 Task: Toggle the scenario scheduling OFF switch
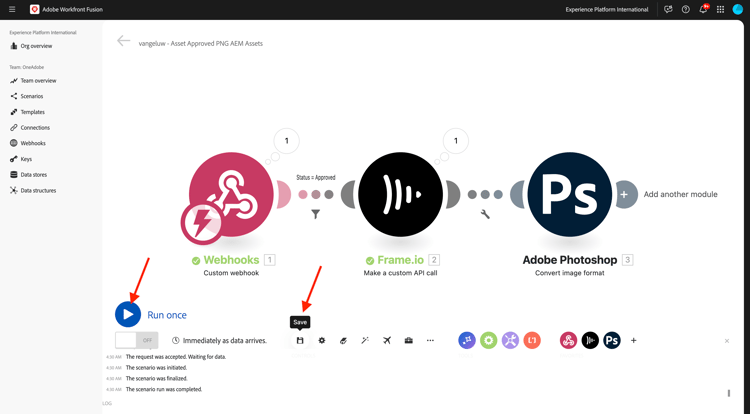pos(137,340)
